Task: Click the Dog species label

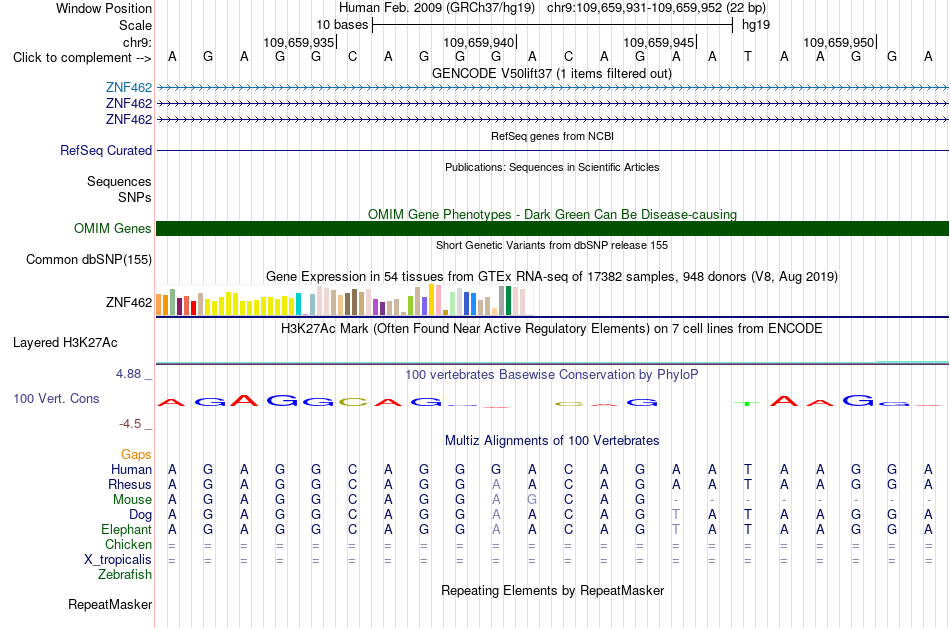Action: (140, 515)
